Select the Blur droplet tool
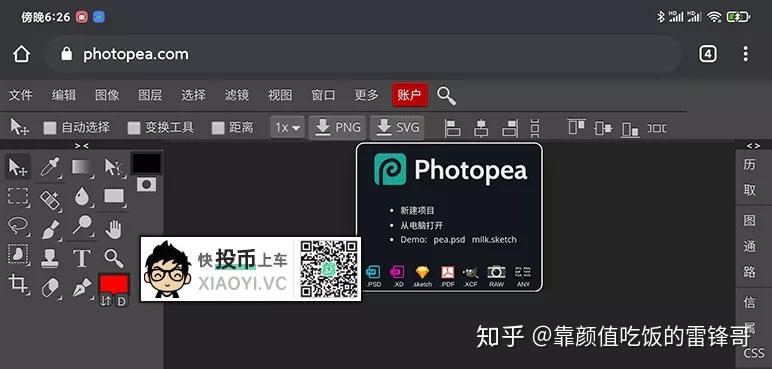The height and width of the screenshot is (369, 772). click(x=82, y=197)
